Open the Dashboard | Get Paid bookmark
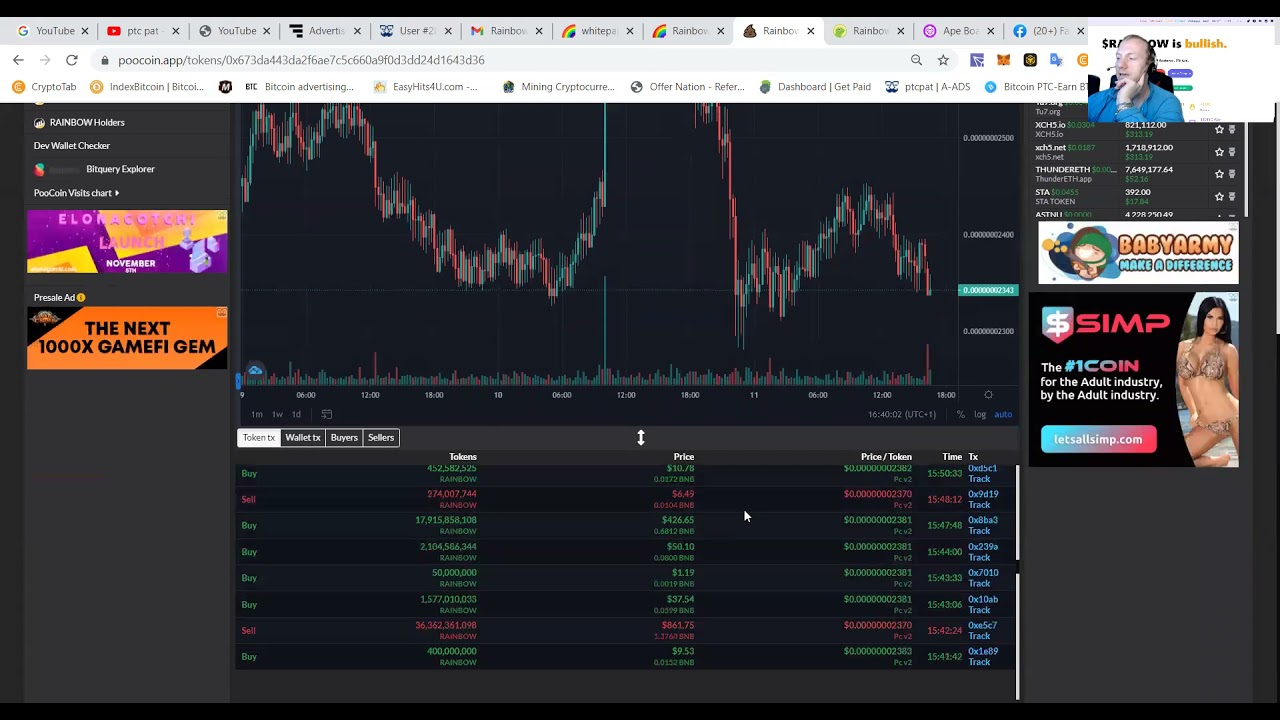The width and height of the screenshot is (1280, 720). pos(814,87)
